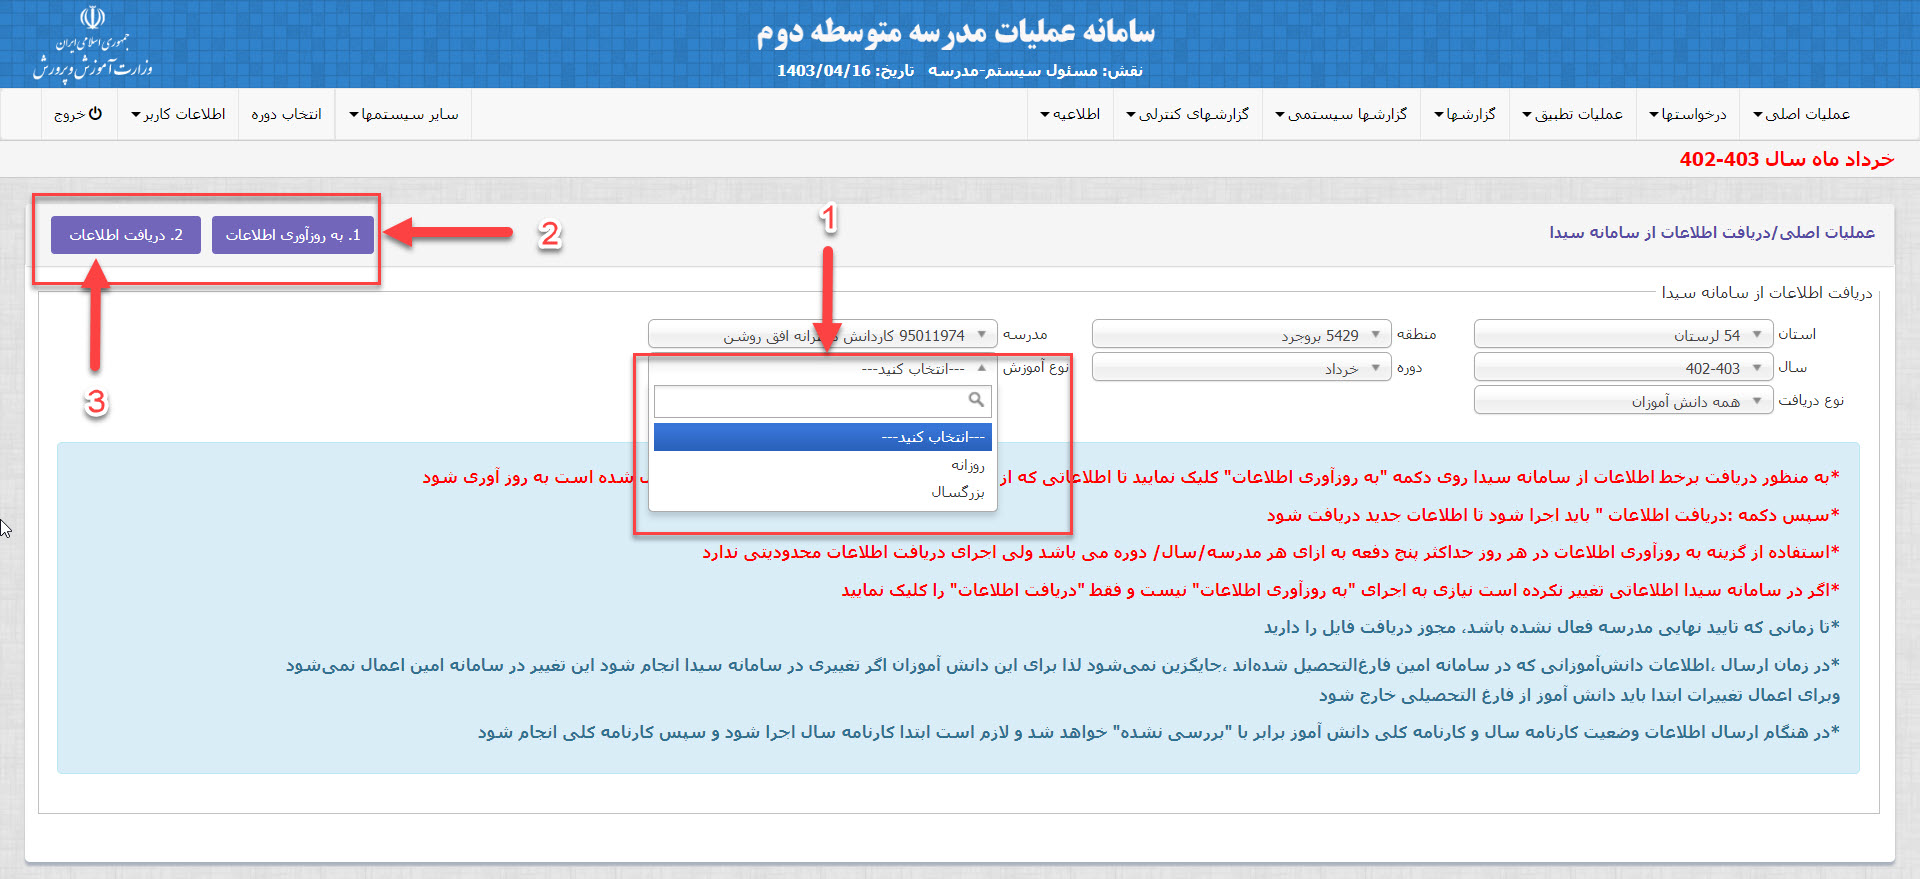
Task: Expand the اطلاعات کاربر menu
Action: point(178,114)
